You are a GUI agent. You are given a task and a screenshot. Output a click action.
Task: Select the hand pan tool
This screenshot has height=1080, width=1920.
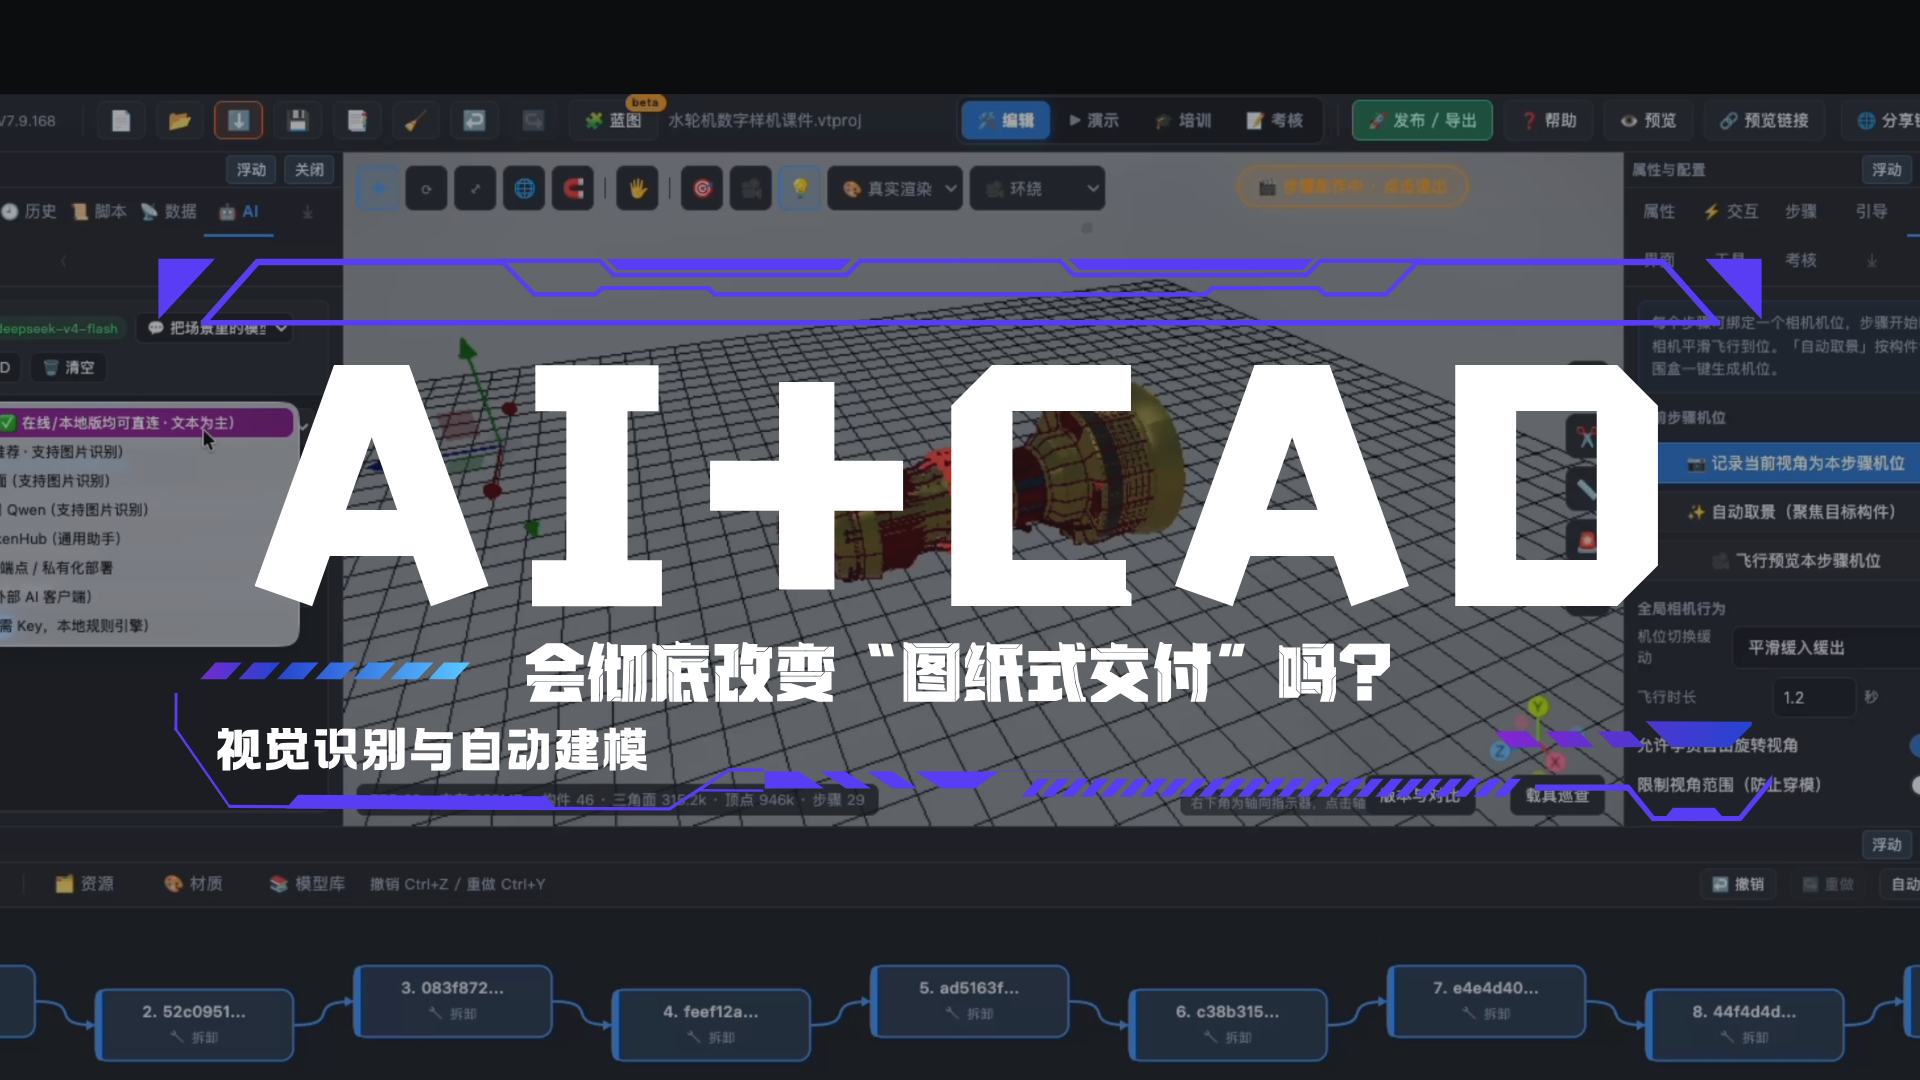tap(638, 189)
